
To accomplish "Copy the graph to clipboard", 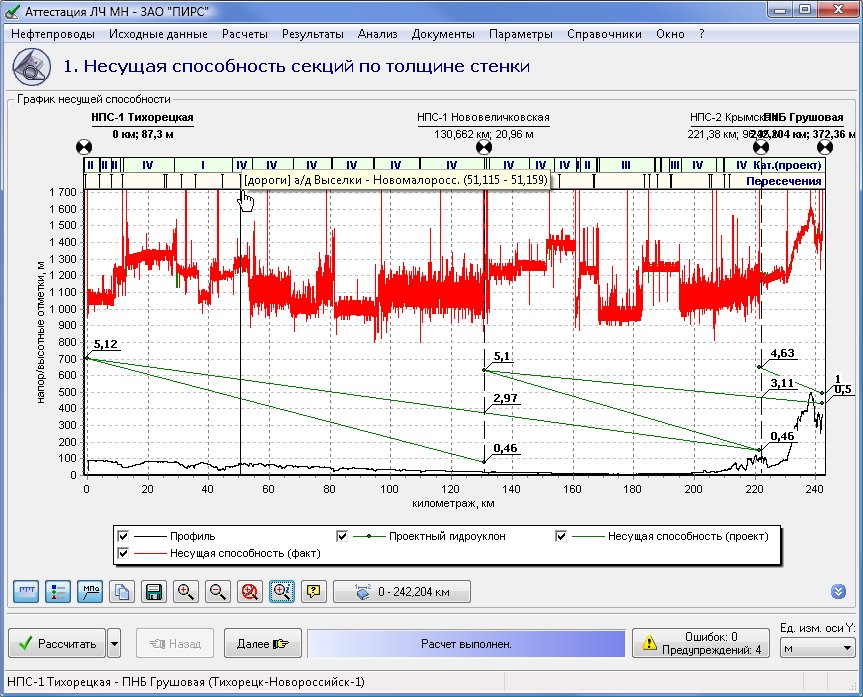I will pyautogui.click(x=122, y=592).
